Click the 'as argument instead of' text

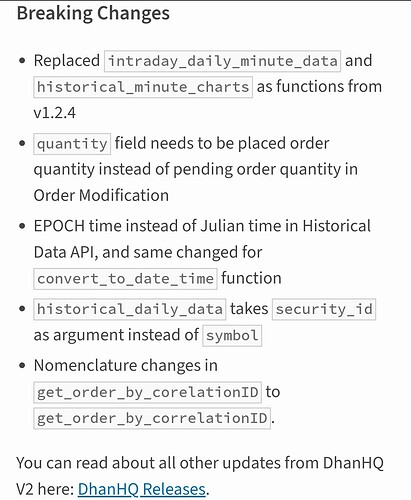[x=116, y=335]
